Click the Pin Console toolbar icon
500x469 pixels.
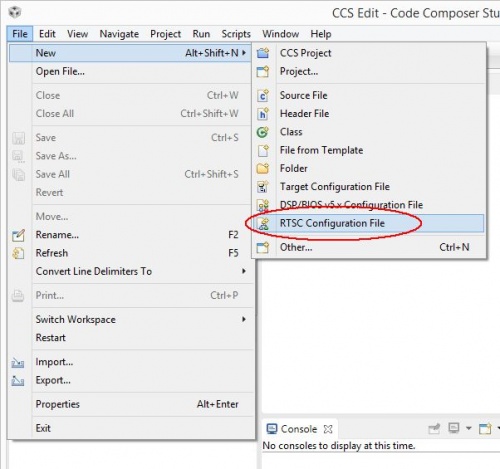[x=434, y=429]
